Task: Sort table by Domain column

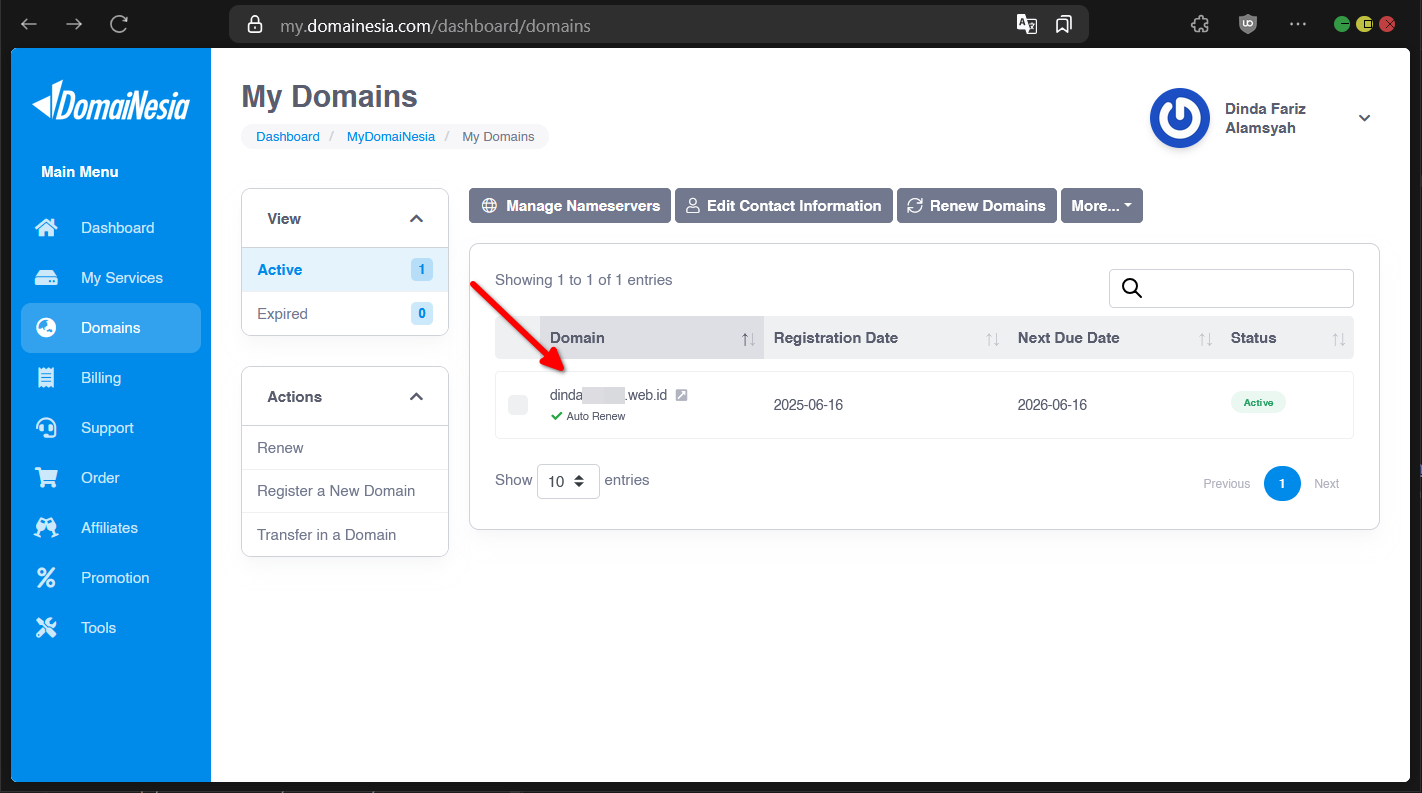Action: 650,338
